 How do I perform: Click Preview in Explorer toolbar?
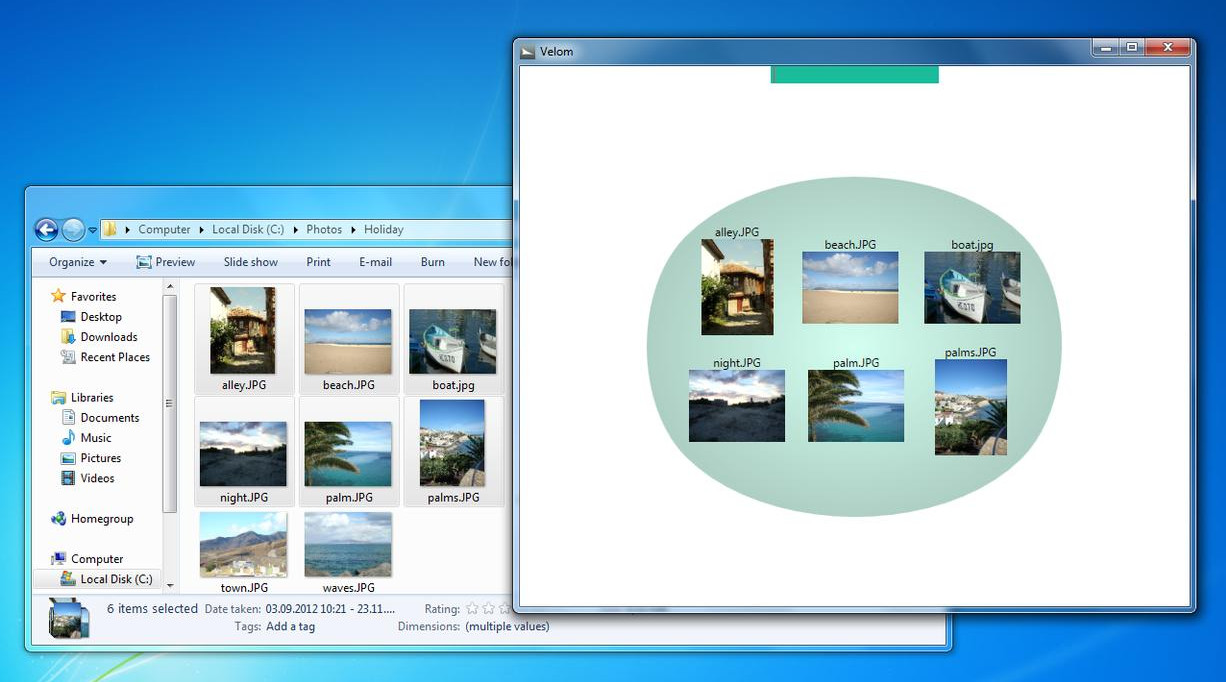coord(166,262)
